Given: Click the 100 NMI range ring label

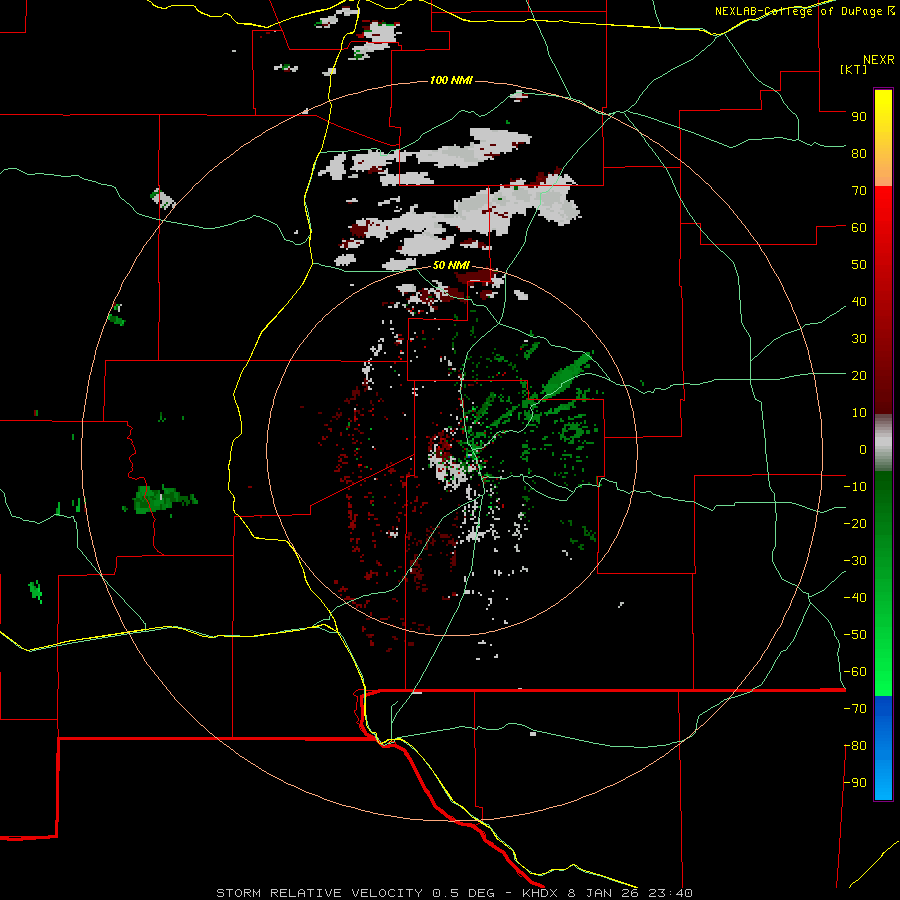Looking at the screenshot, I should coord(451,80).
